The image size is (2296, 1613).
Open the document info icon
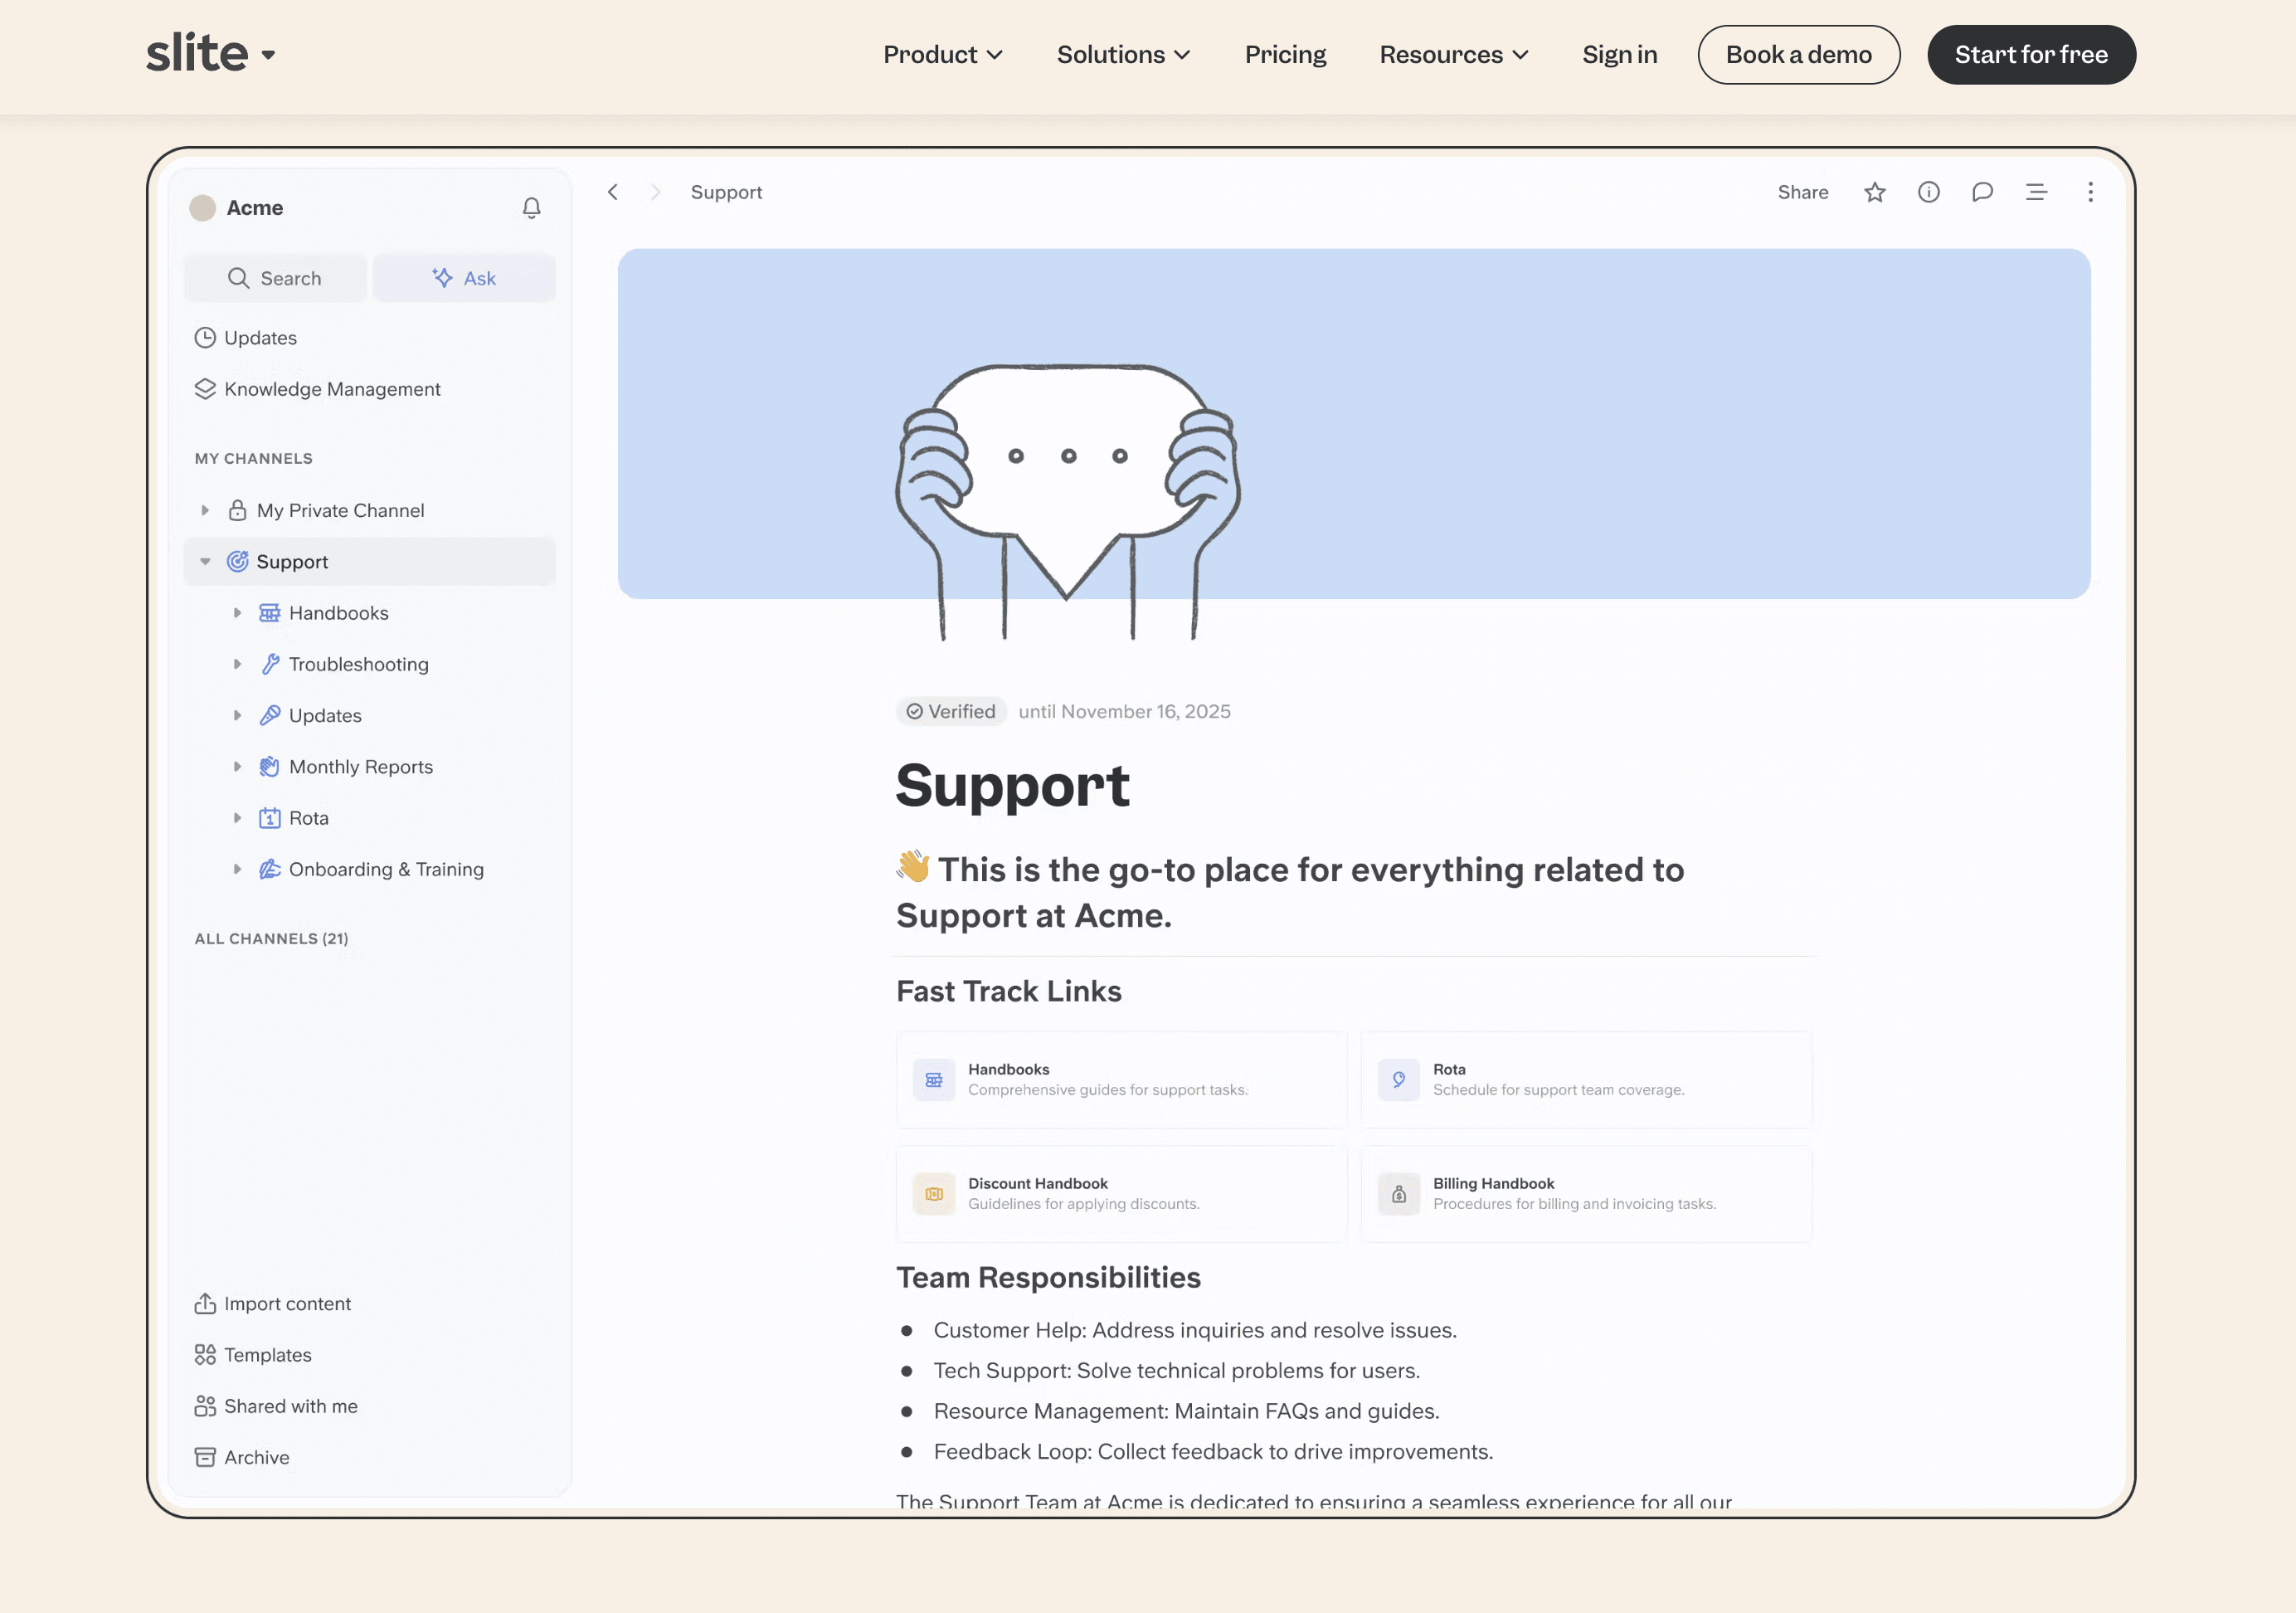click(1929, 192)
